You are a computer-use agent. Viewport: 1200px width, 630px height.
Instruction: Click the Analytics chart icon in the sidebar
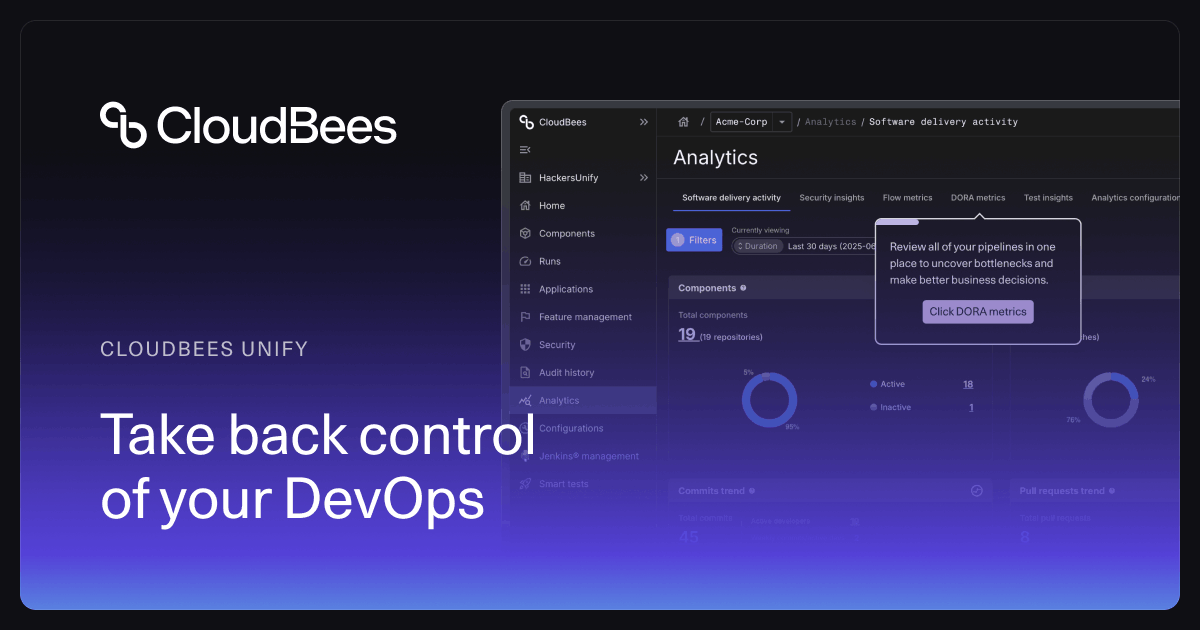pyautogui.click(x=526, y=400)
